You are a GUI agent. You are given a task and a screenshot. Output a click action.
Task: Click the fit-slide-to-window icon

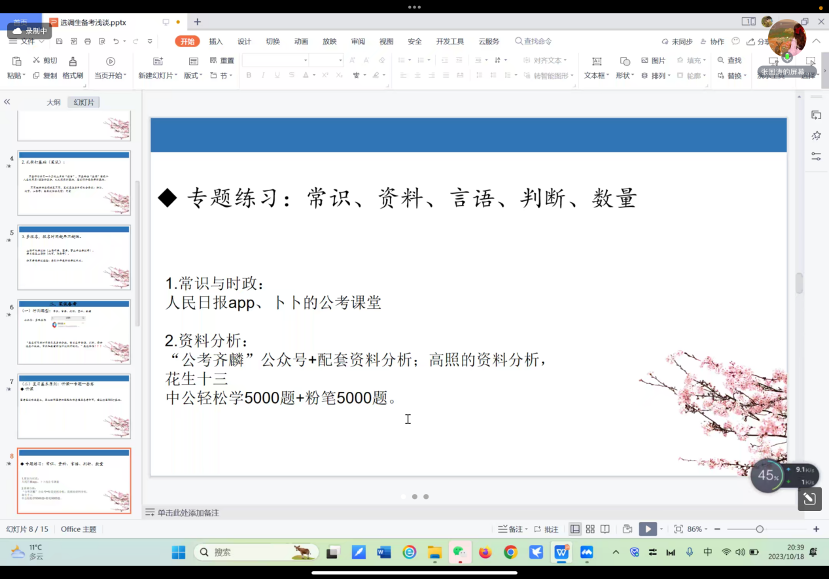click(x=678, y=529)
